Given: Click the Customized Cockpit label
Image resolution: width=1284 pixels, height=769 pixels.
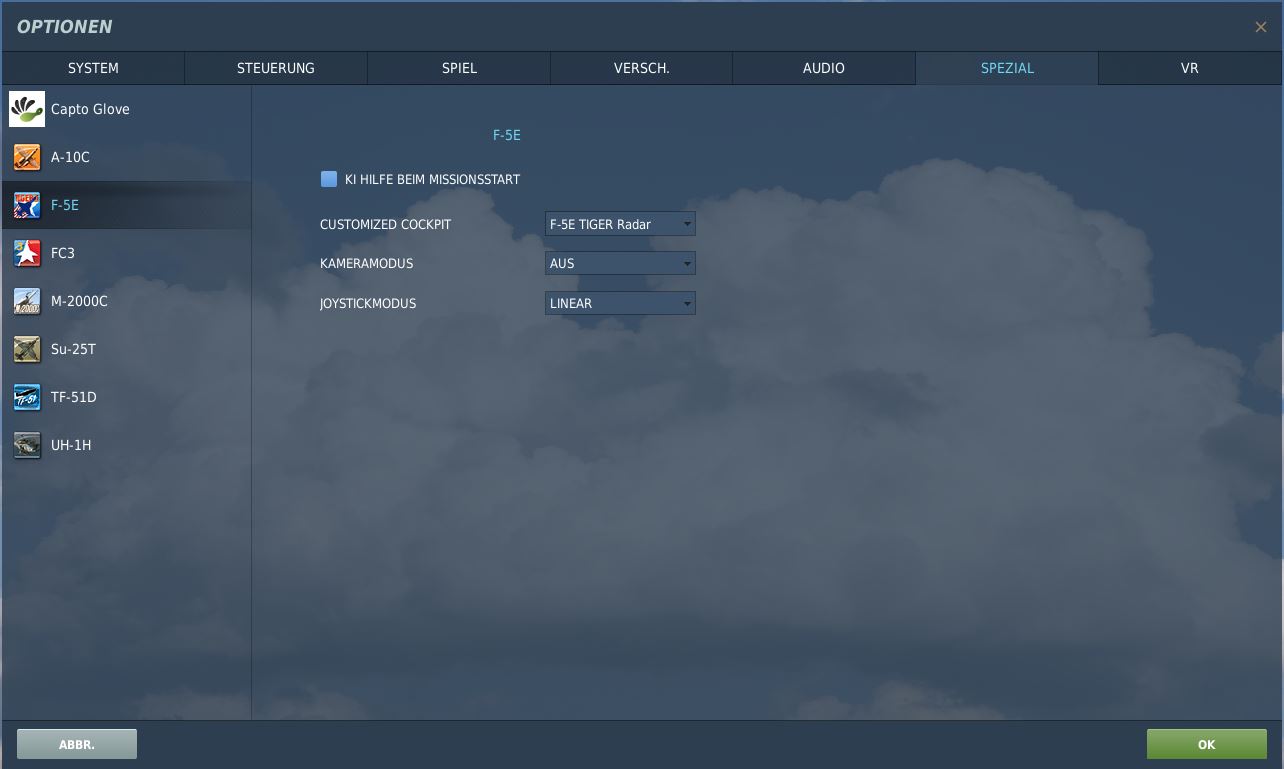Looking at the screenshot, I should tap(385, 224).
